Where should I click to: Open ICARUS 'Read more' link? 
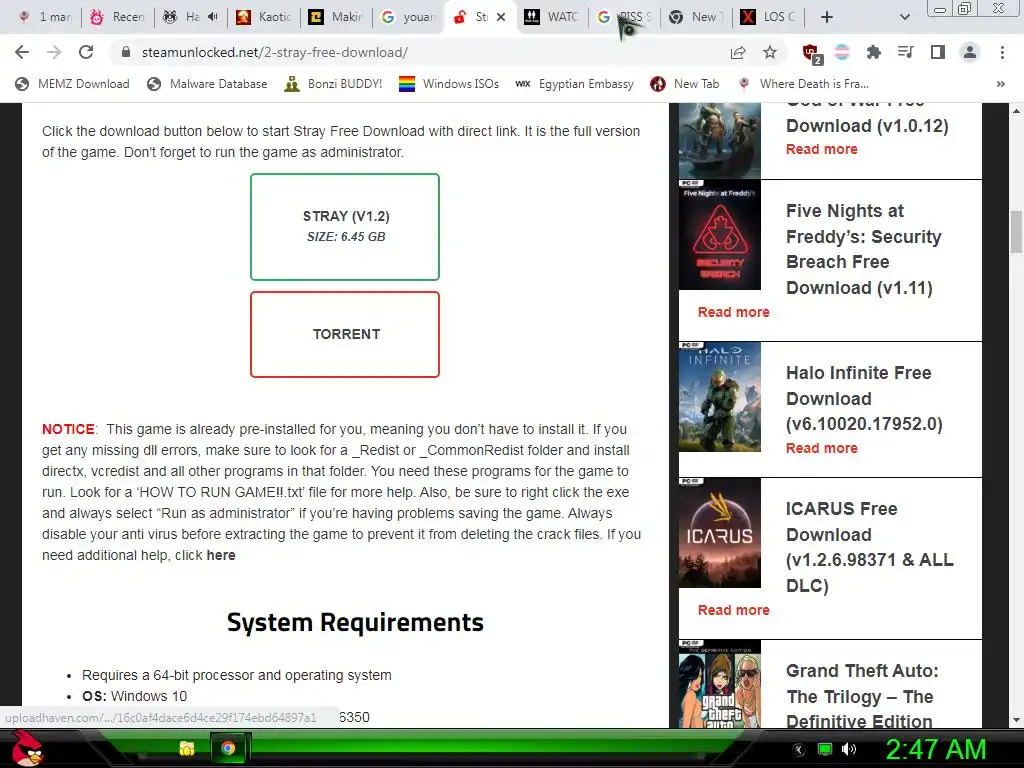733,610
